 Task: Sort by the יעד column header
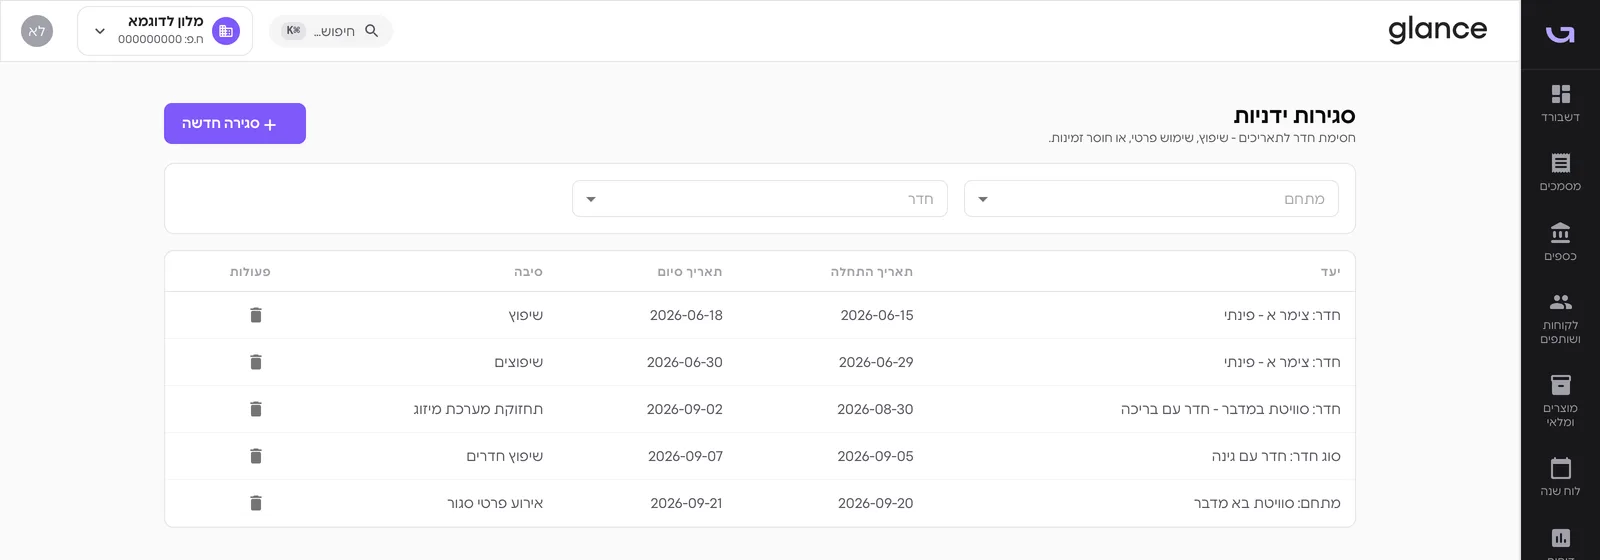tap(1330, 272)
